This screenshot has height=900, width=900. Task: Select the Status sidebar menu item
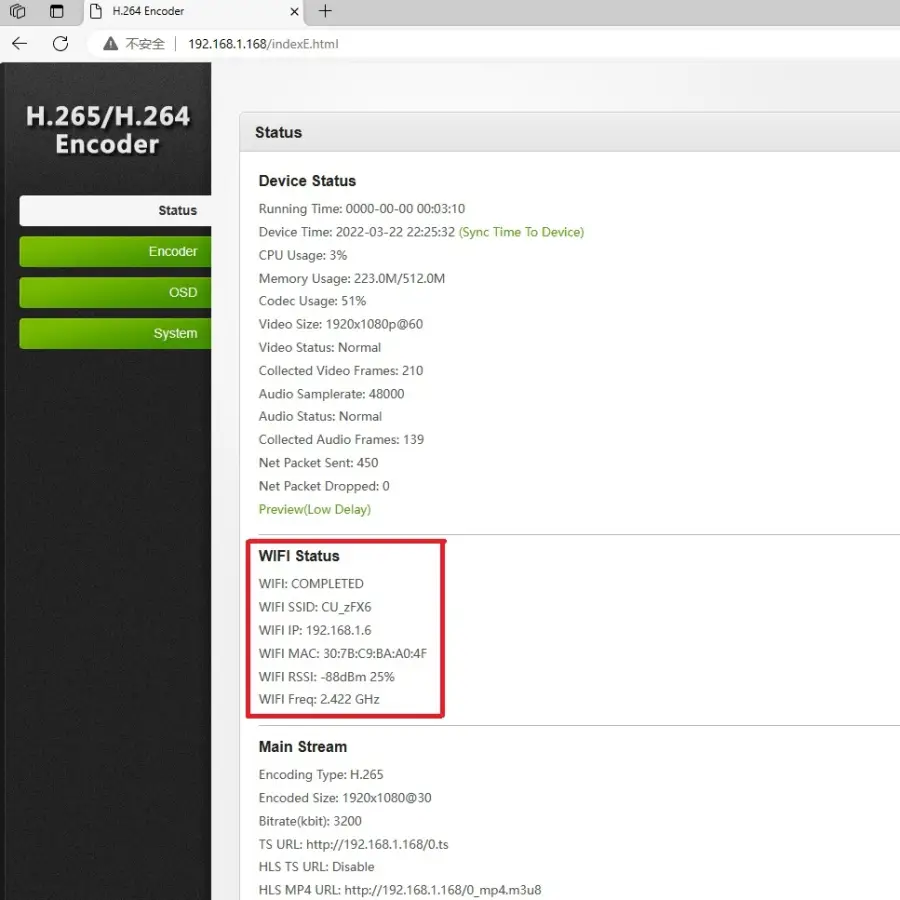115,210
